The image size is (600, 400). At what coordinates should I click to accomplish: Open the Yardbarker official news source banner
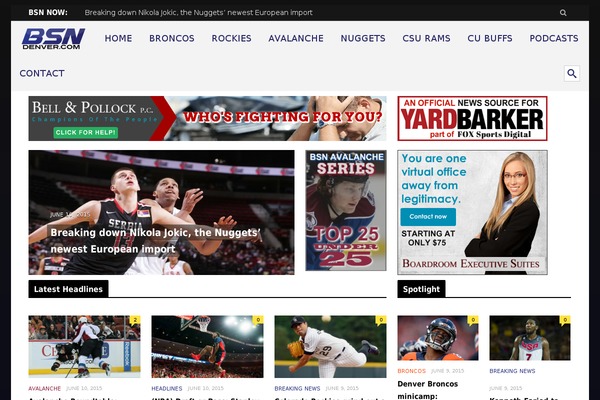(472, 119)
